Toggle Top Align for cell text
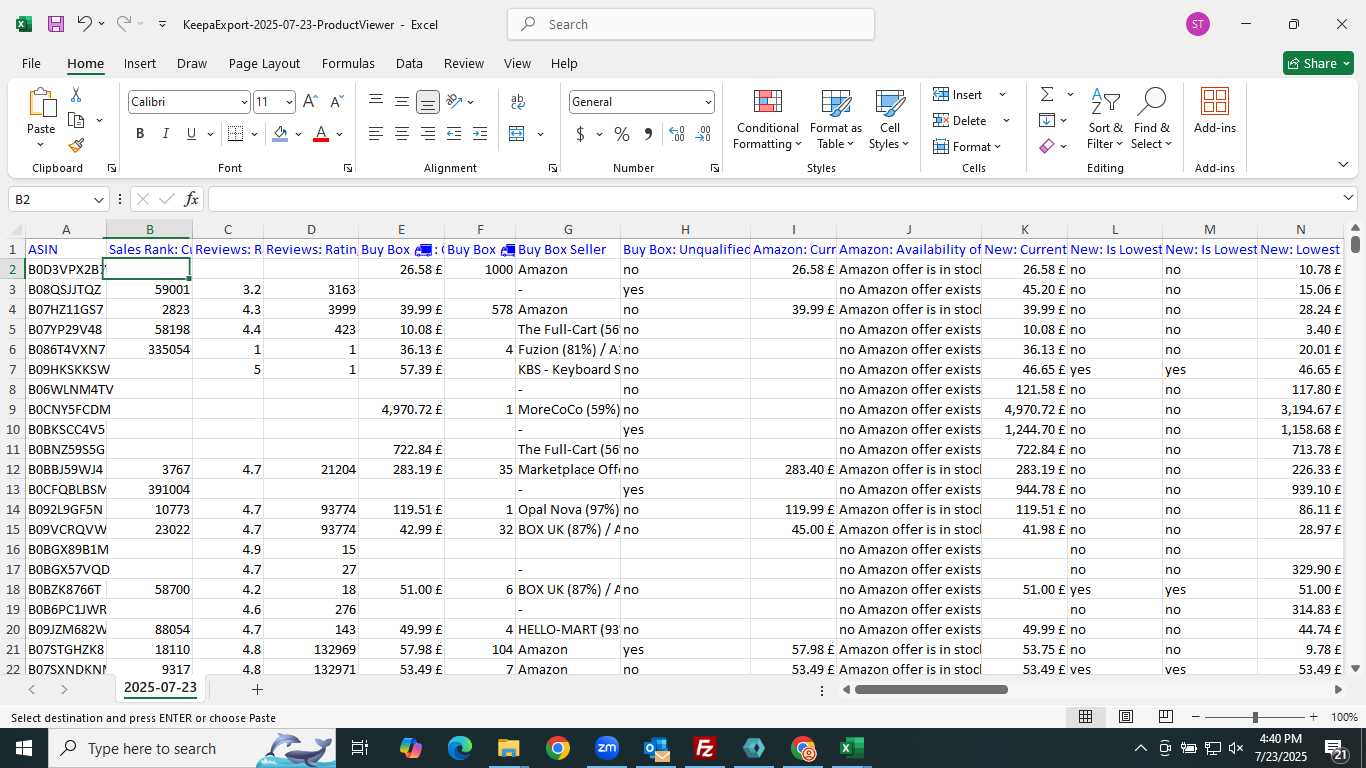1366x768 pixels. [x=376, y=102]
